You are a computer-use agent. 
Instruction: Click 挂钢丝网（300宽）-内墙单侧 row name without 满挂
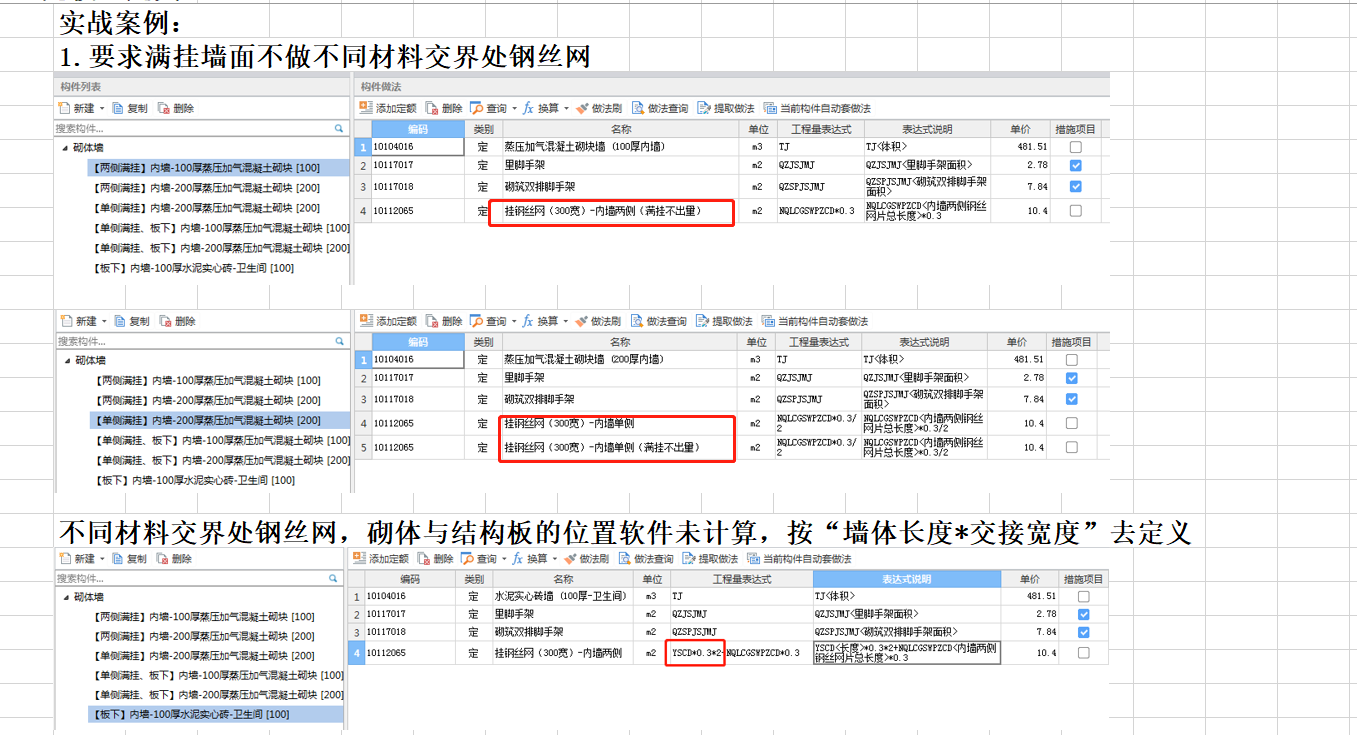point(568,424)
